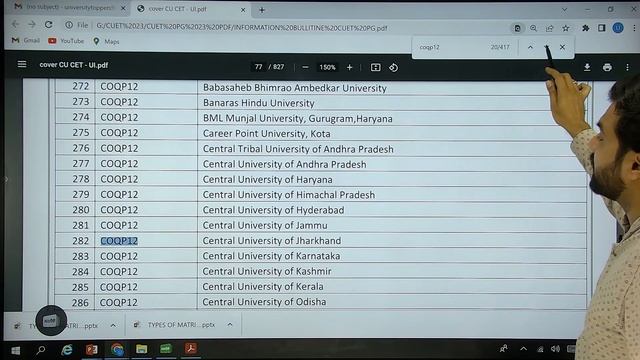The width and height of the screenshot is (640, 360).
Task: Click the floating screen recorder button
Action: point(51,320)
